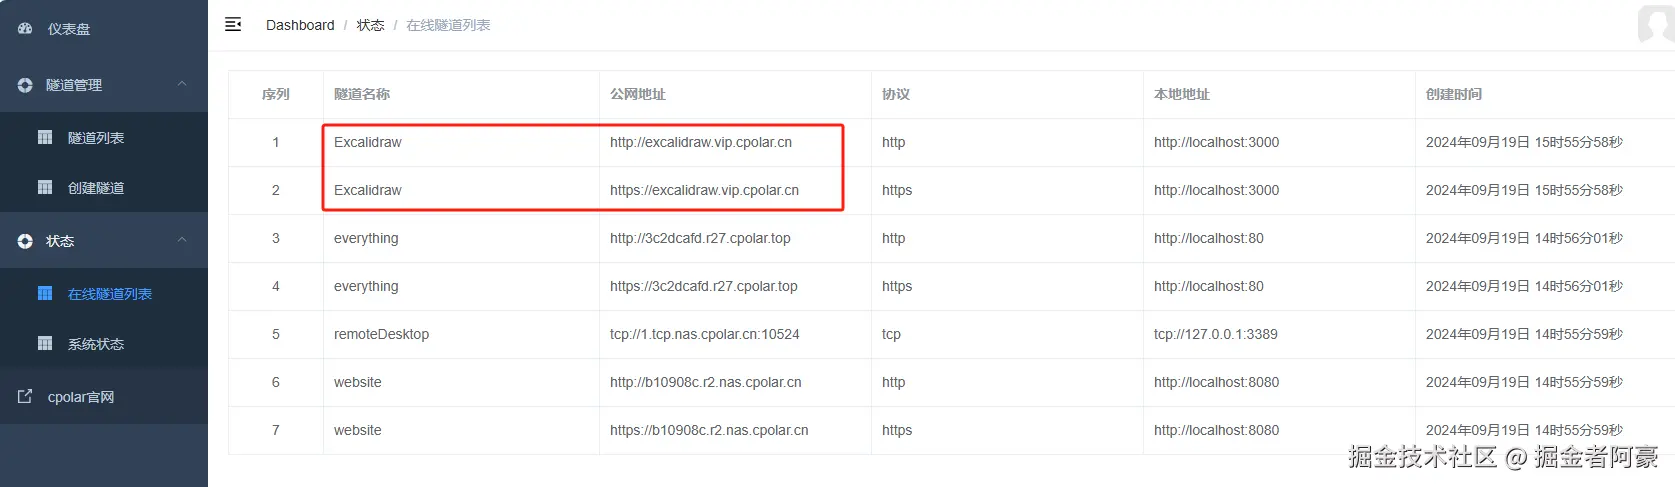Select the remoteDesktop tunnel name
The image size is (1675, 487).
tap(381, 334)
